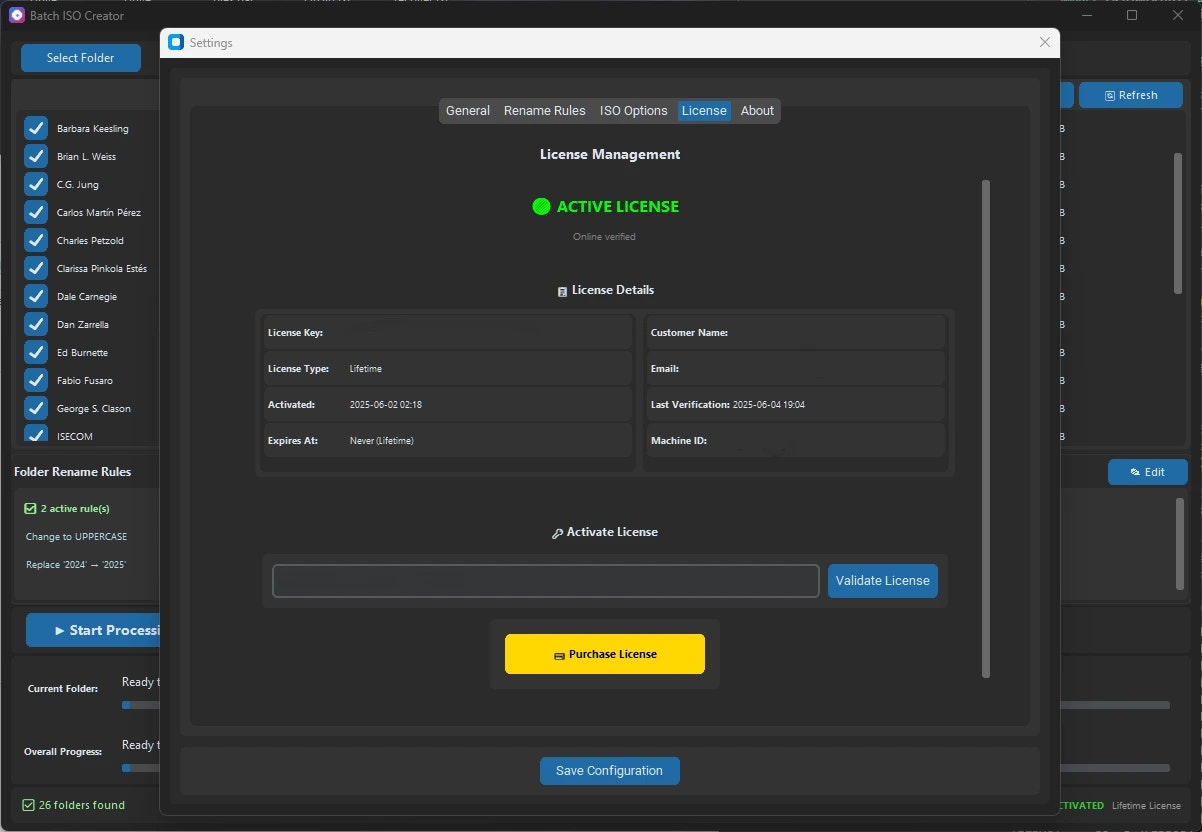The width and height of the screenshot is (1202, 832).
Task: Click the checkmark icon by 2 active rule(s)
Action: coord(30,509)
